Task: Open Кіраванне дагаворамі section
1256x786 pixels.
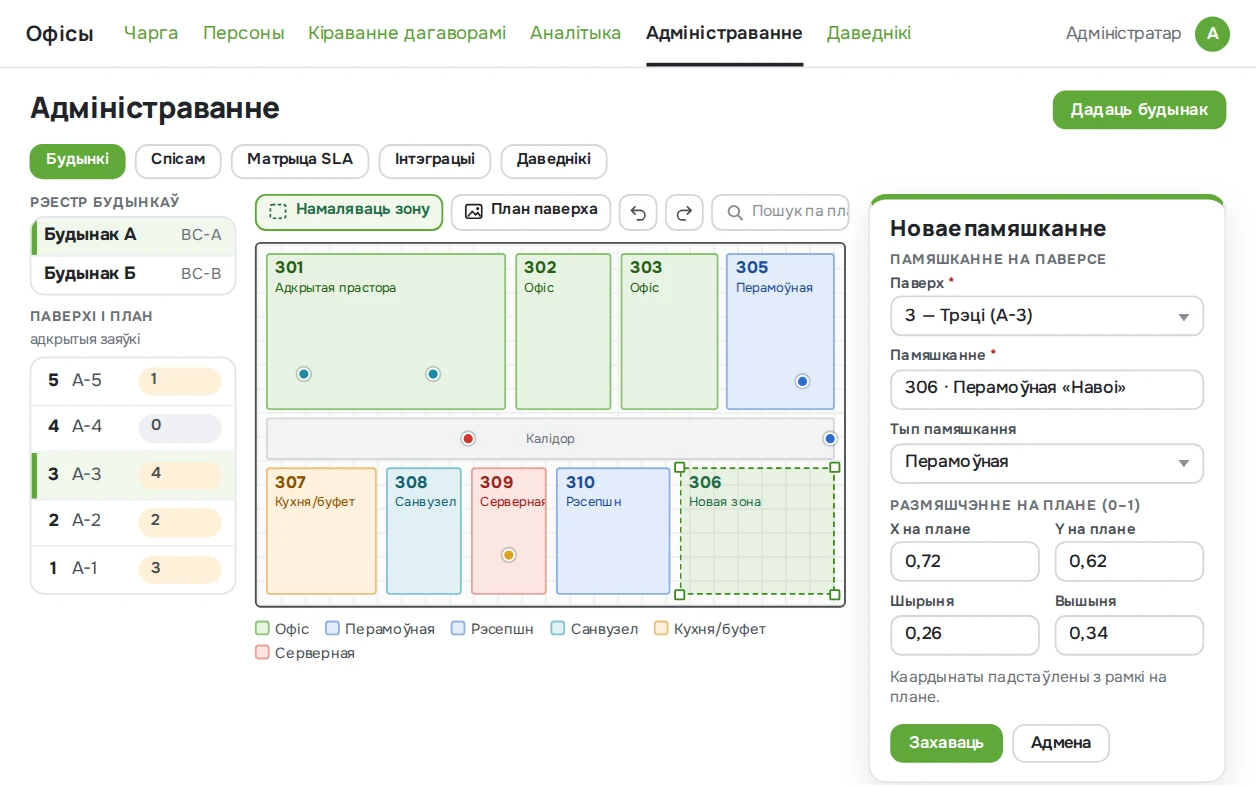Action: 407,33
